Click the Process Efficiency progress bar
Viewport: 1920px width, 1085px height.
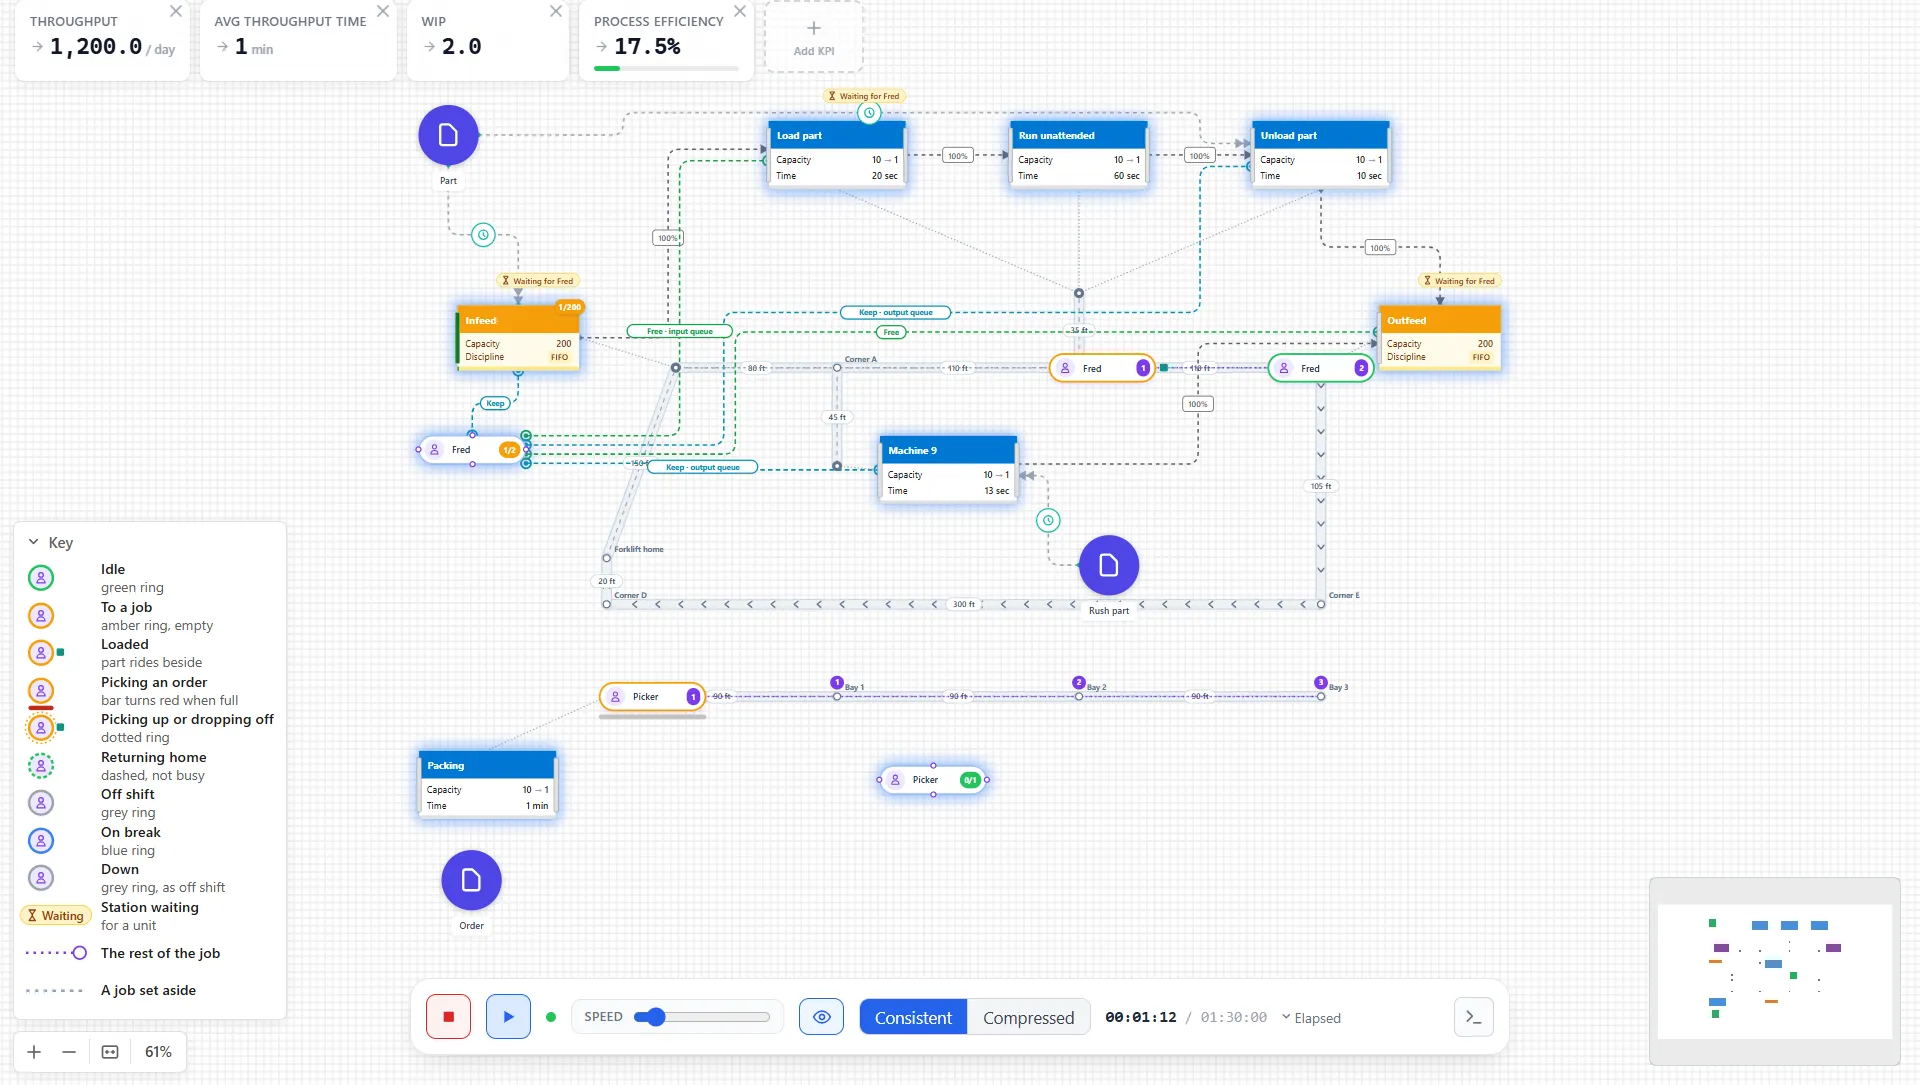[666, 69]
